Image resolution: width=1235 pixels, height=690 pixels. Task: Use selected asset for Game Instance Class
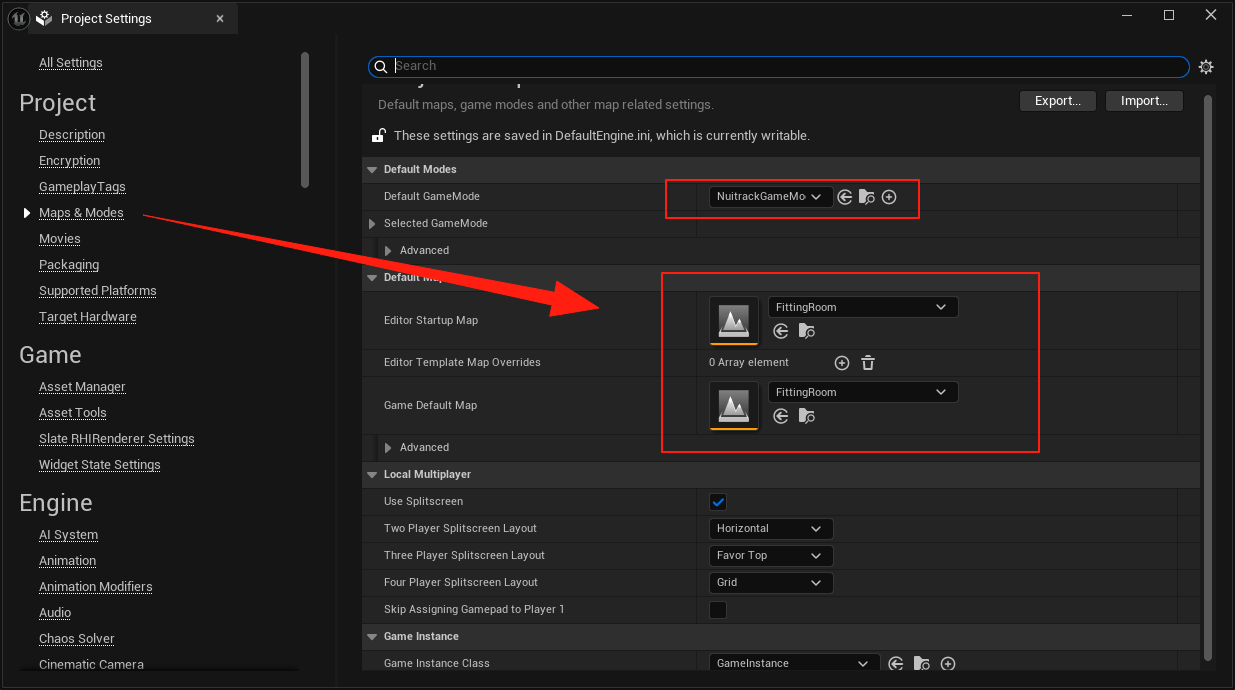(896, 663)
